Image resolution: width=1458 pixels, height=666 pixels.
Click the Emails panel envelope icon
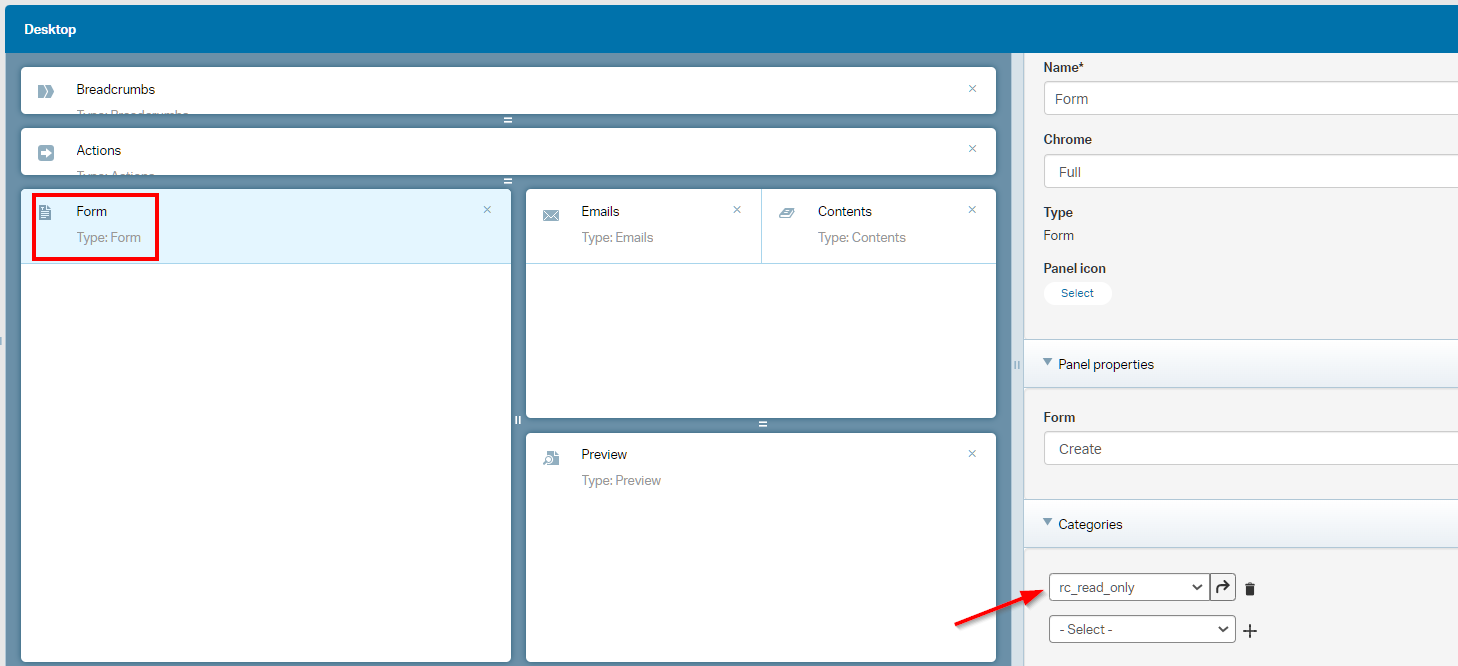click(x=551, y=215)
